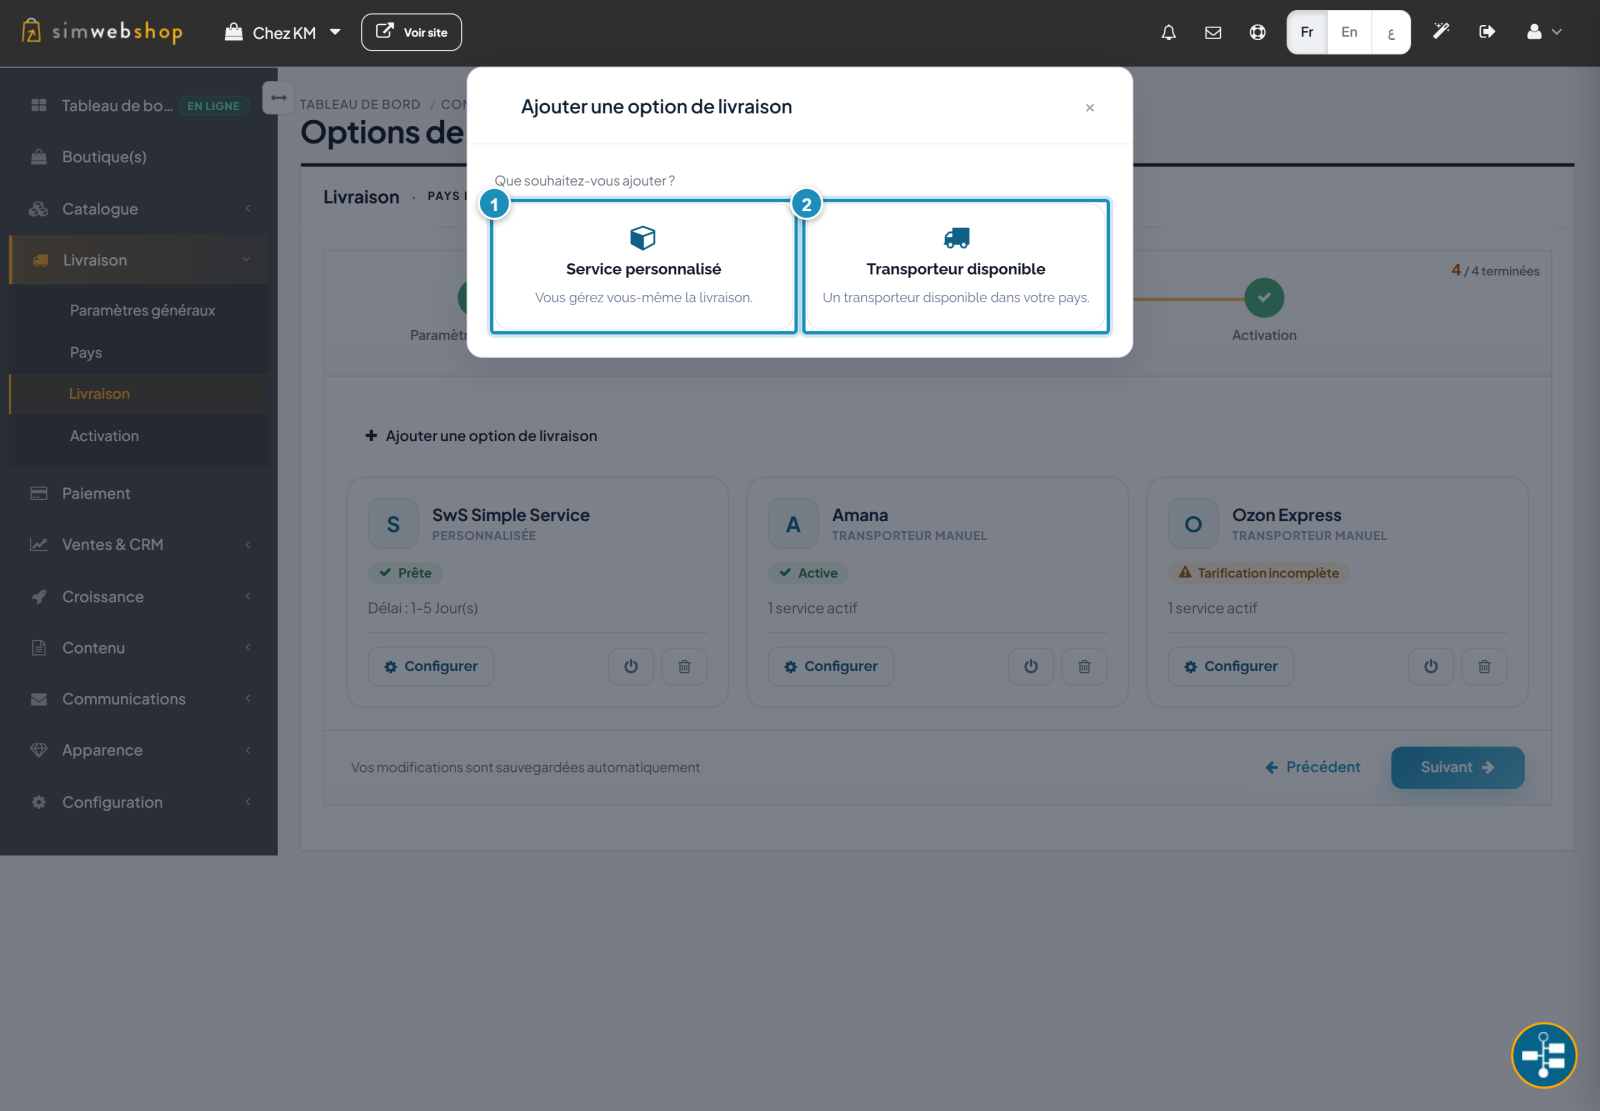This screenshot has height=1111, width=1600.
Task: Open Paramètres généraux submenu item
Action: 142,310
